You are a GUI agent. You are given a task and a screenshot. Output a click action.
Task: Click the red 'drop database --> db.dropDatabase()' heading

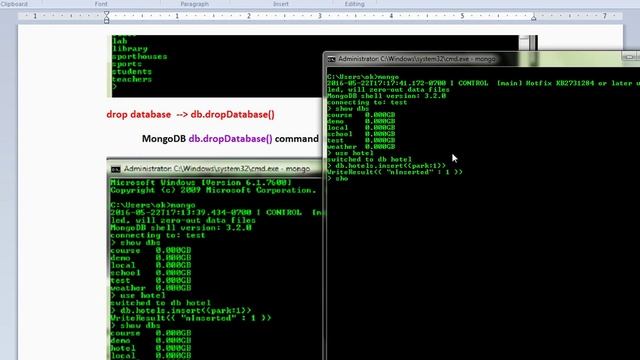[x=190, y=115]
